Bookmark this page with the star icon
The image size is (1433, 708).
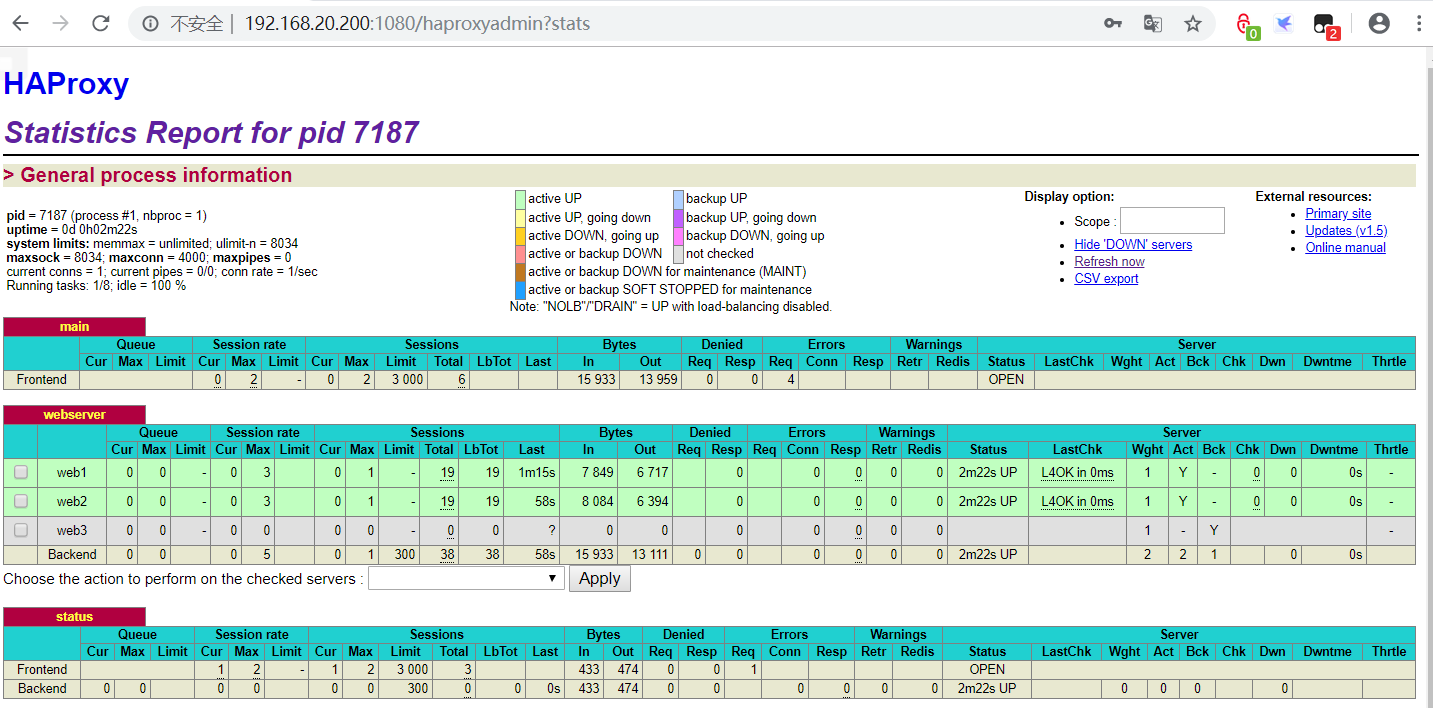pos(1192,24)
